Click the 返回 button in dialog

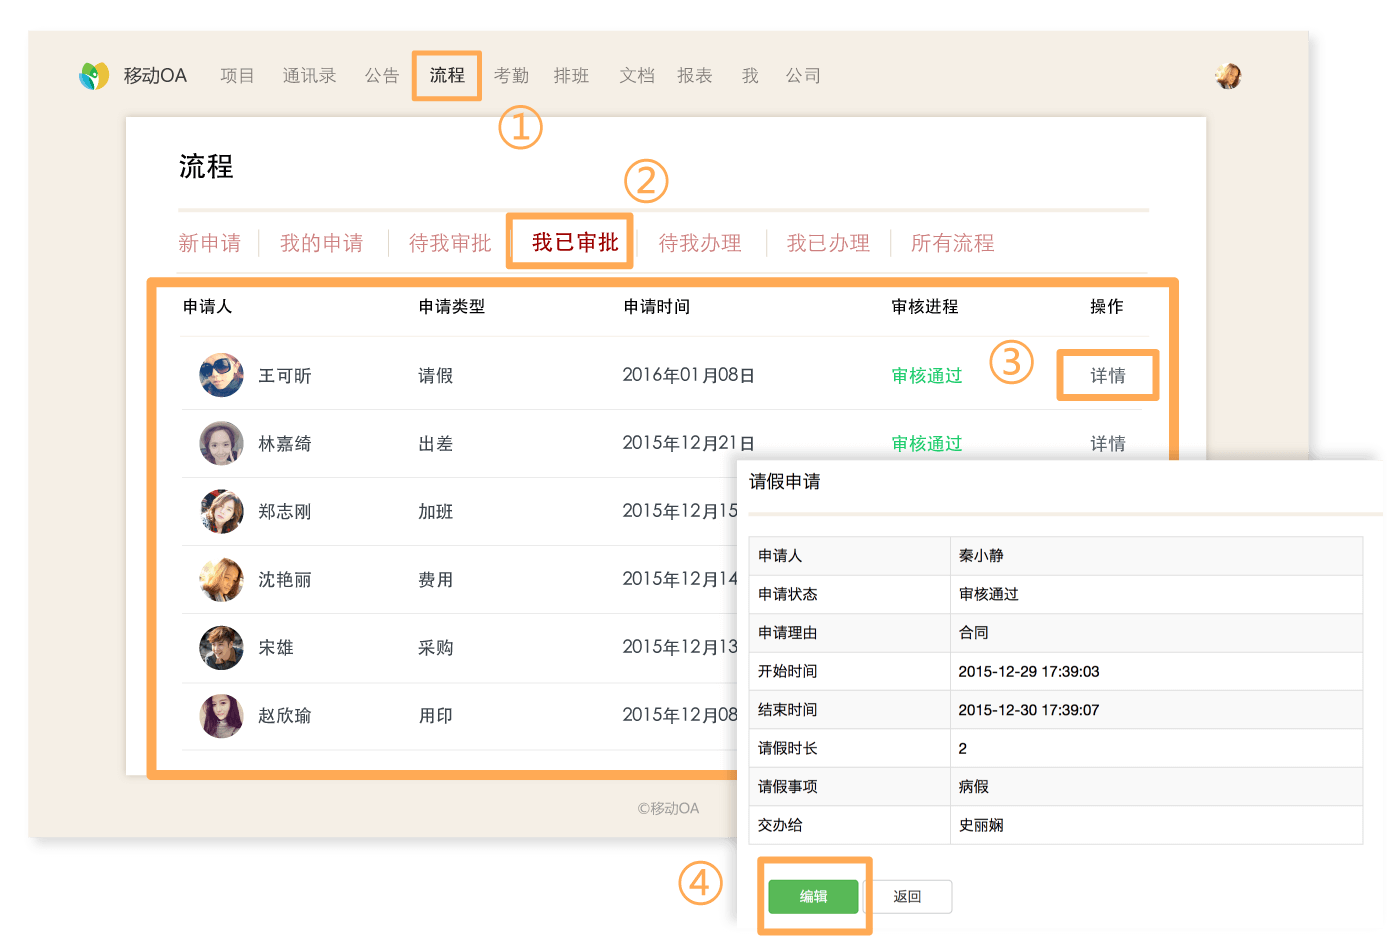click(x=907, y=897)
